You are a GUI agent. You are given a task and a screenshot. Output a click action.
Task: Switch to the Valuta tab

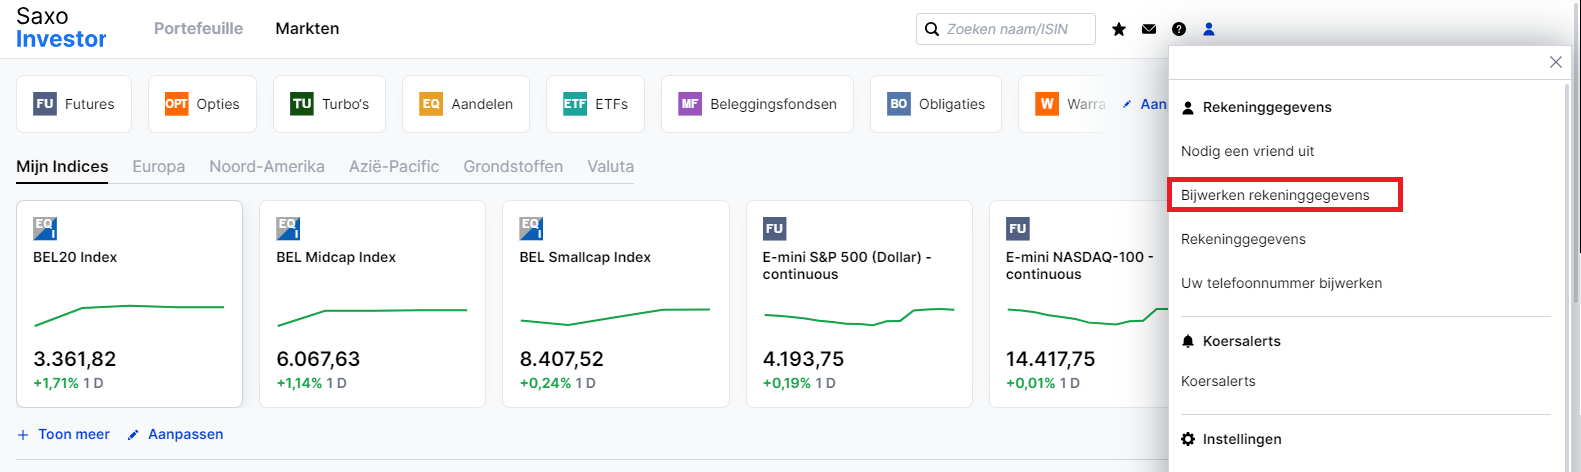click(611, 167)
